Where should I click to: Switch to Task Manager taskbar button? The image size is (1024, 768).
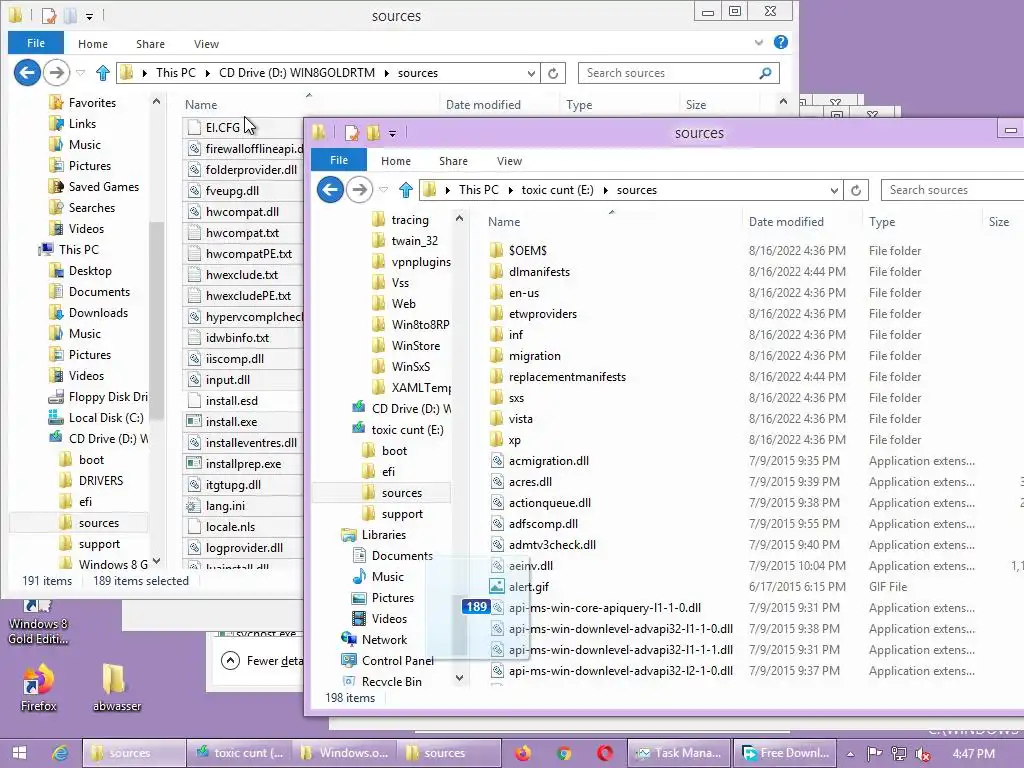[679, 753]
